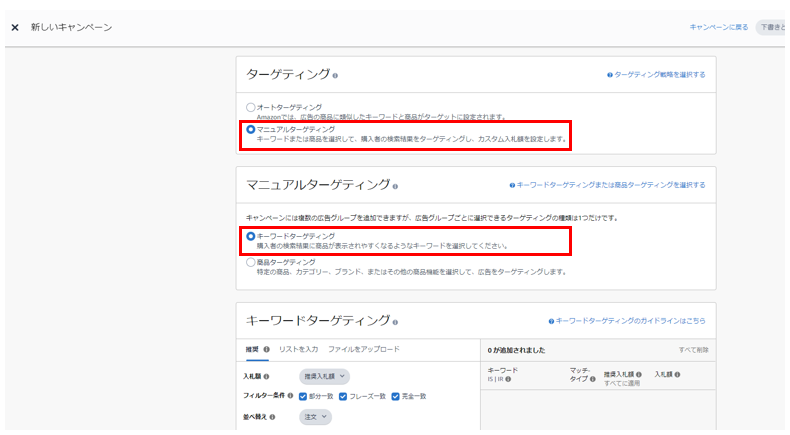Switch to リストを入力 tab
Image resolution: width=790 pixels, height=435 pixels.
[x=298, y=349]
